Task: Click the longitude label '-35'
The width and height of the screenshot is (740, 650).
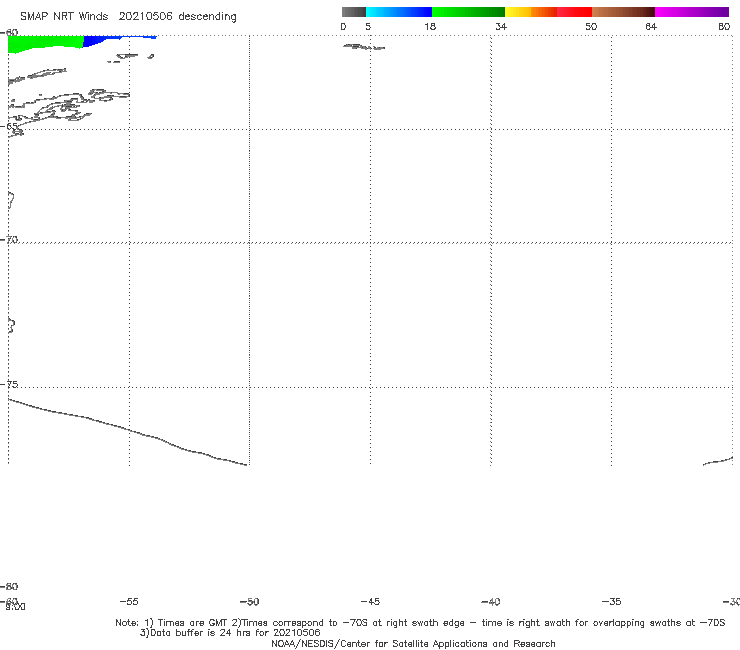Action: click(x=611, y=601)
